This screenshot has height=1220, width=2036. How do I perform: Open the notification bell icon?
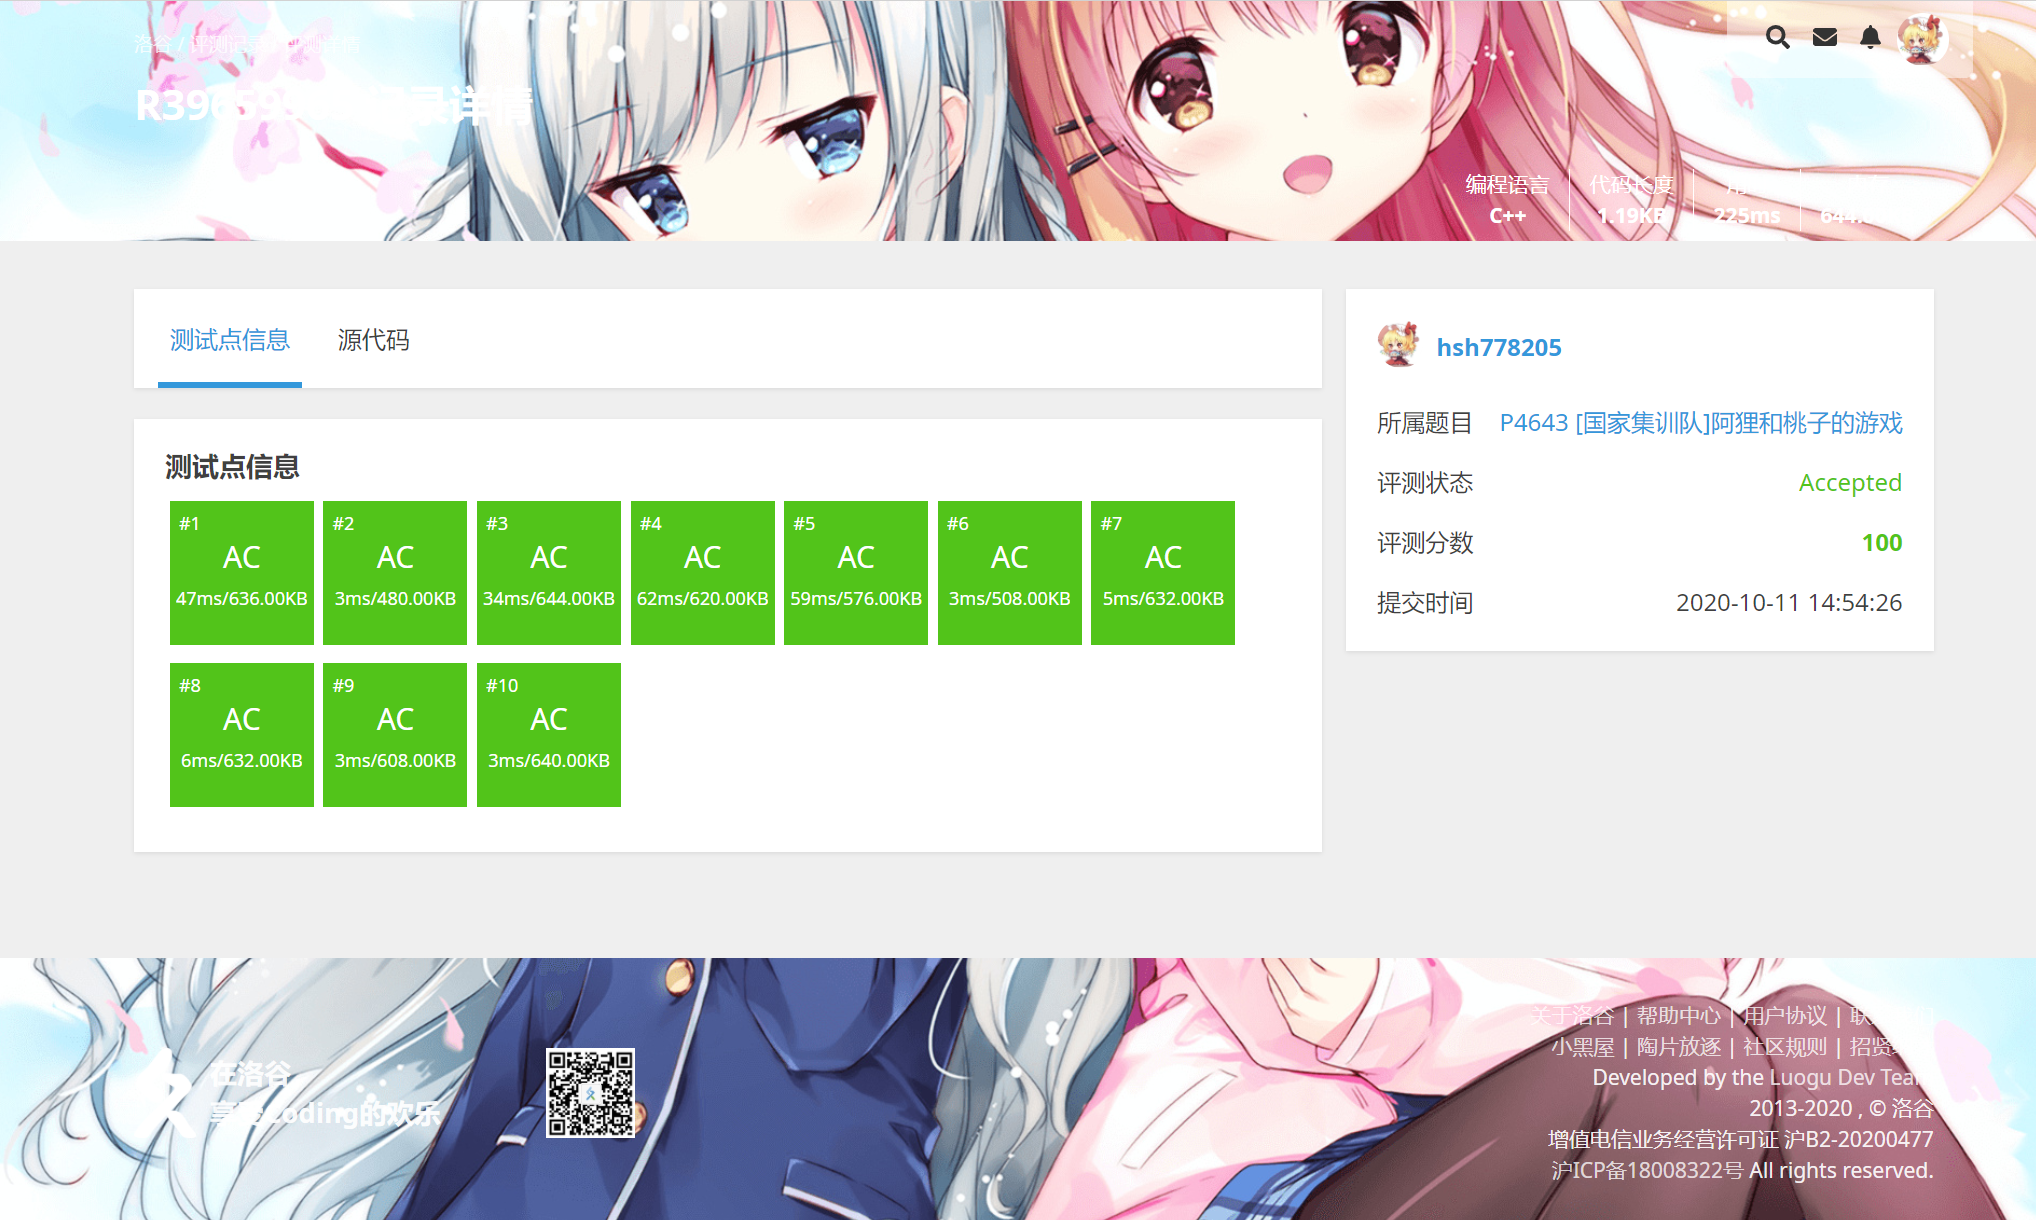pos(1870,38)
